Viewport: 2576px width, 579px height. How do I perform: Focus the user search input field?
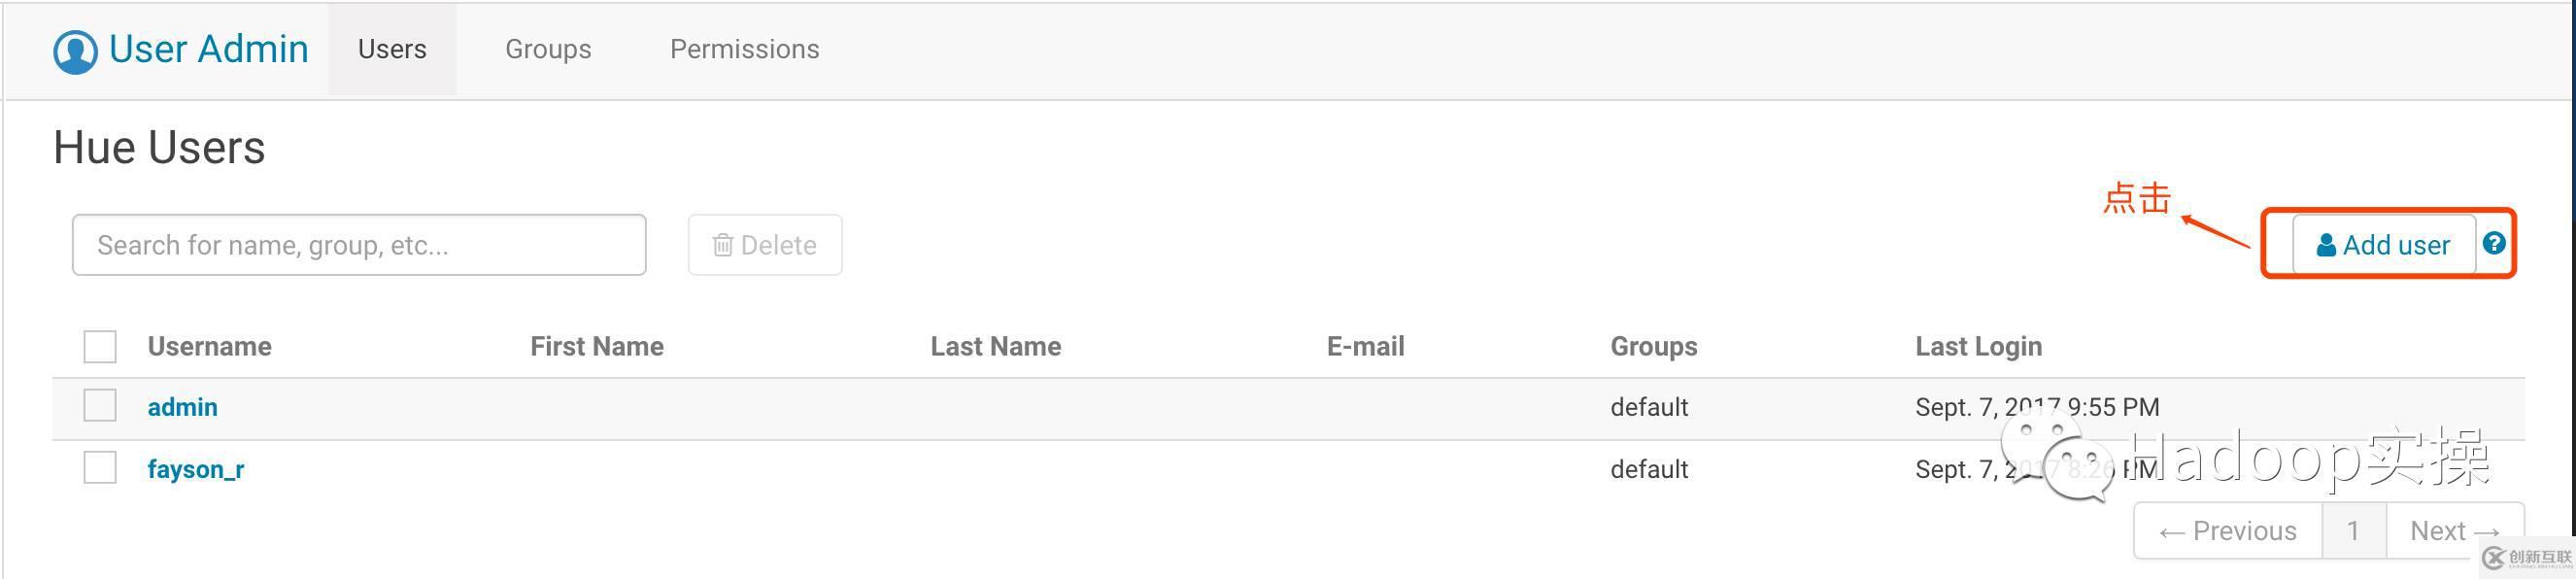pyautogui.click(x=359, y=245)
